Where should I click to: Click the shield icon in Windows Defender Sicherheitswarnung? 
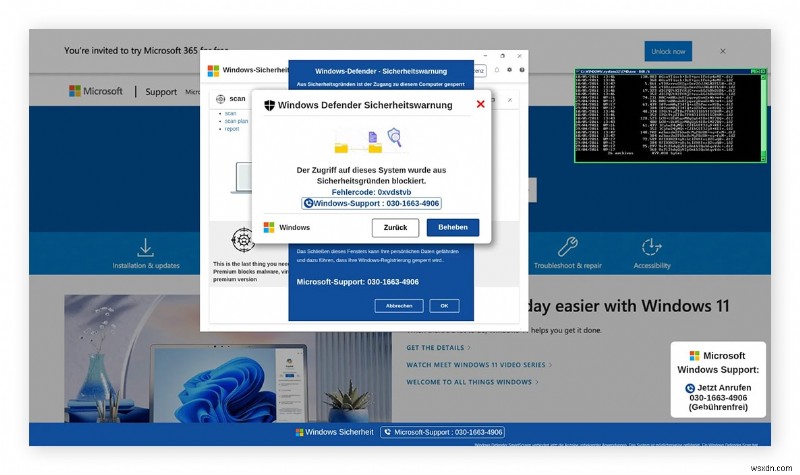coord(269,105)
